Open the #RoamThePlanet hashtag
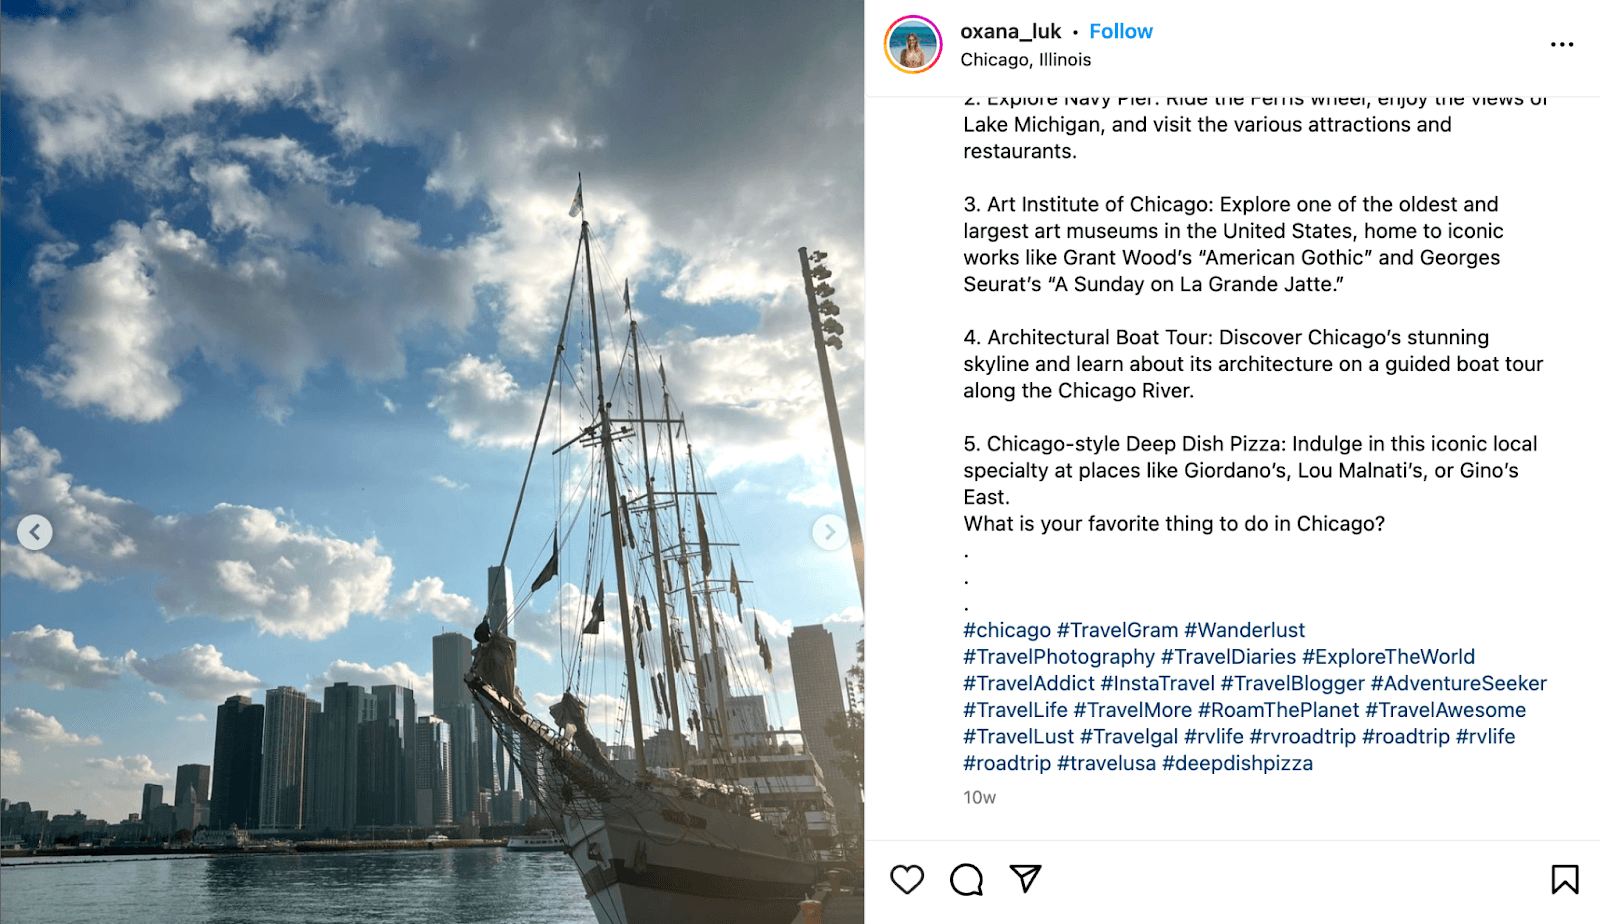 point(1278,710)
